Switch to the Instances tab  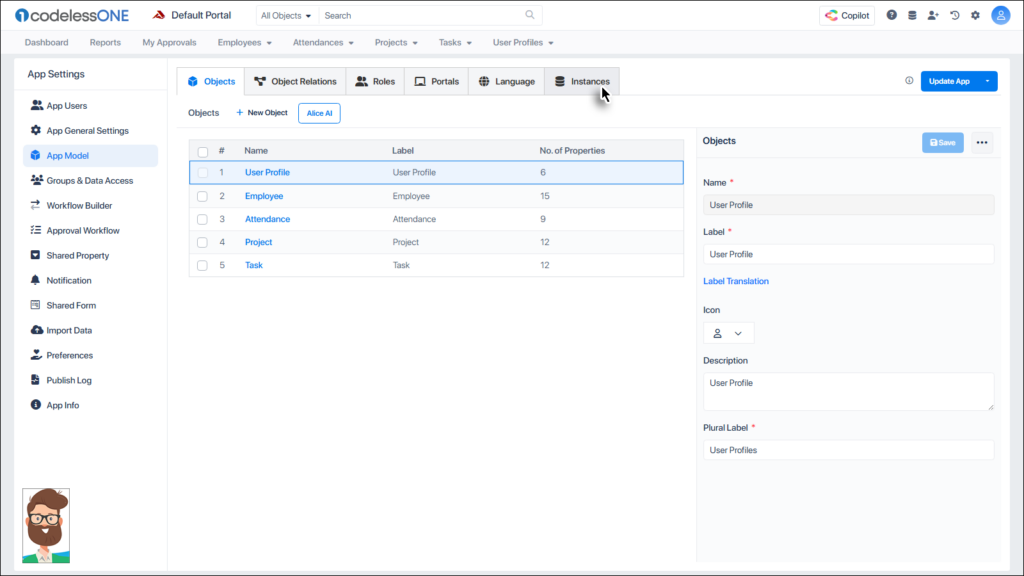point(582,82)
